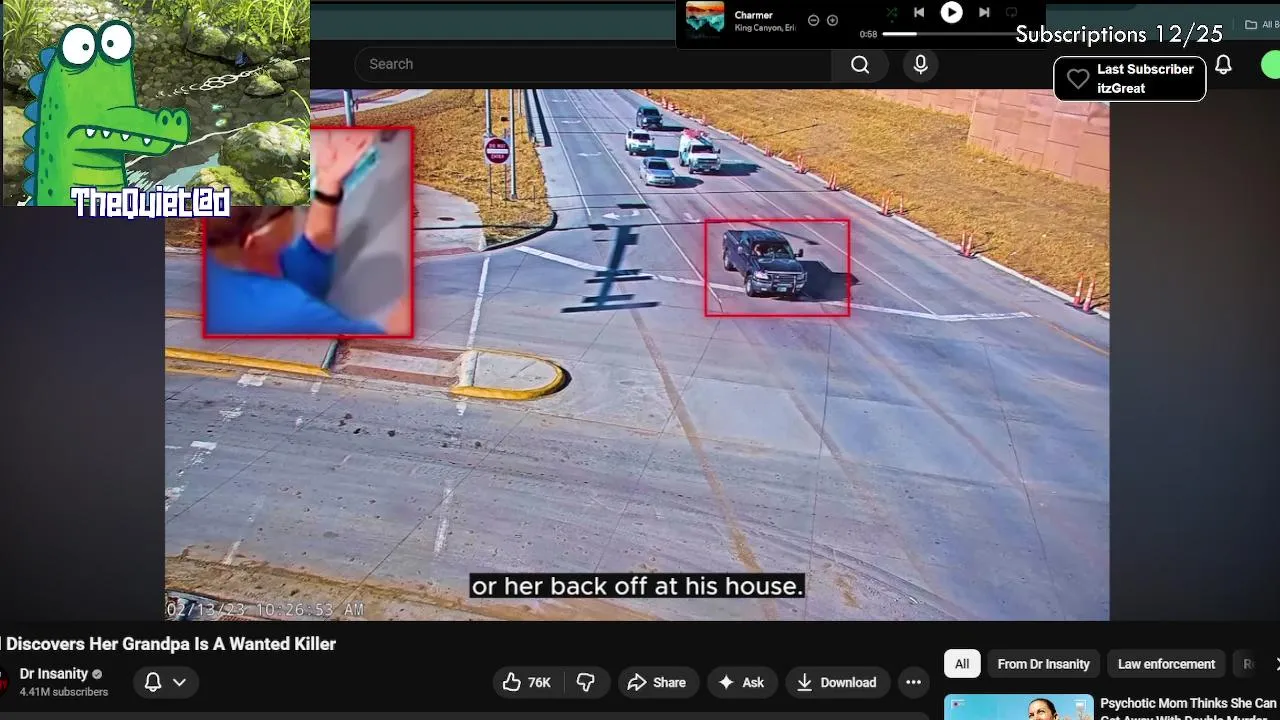Download the video
Viewport: 1280px width, 720px height.
pos(837,682)
